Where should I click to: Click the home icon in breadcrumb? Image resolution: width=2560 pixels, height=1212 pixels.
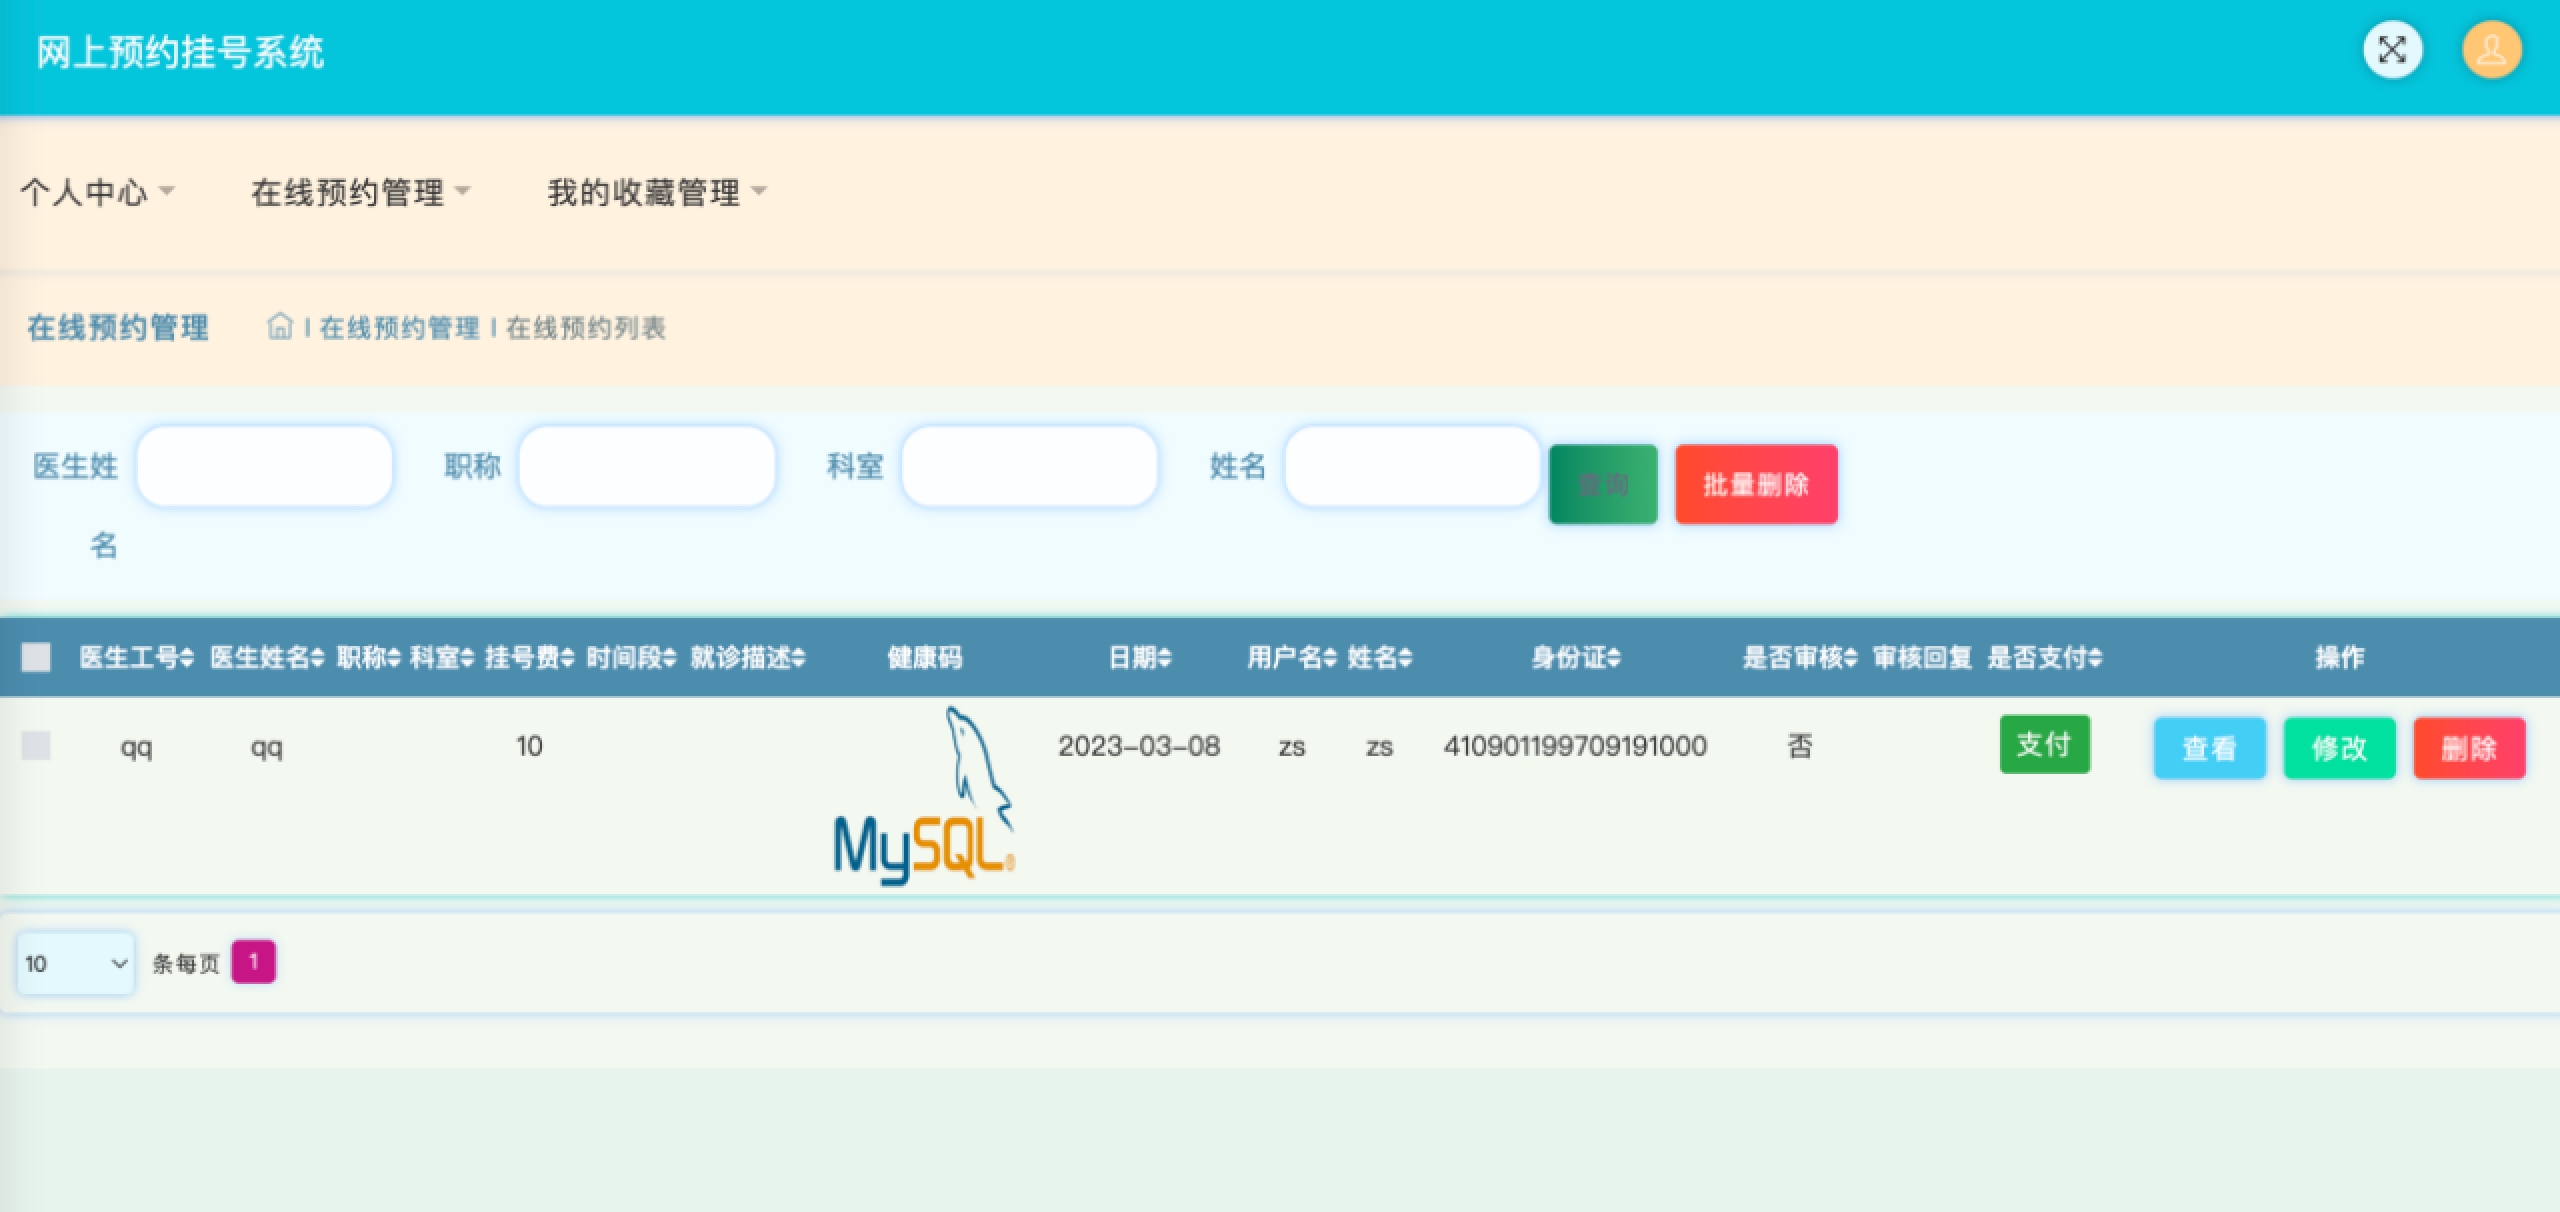point(280,327)
